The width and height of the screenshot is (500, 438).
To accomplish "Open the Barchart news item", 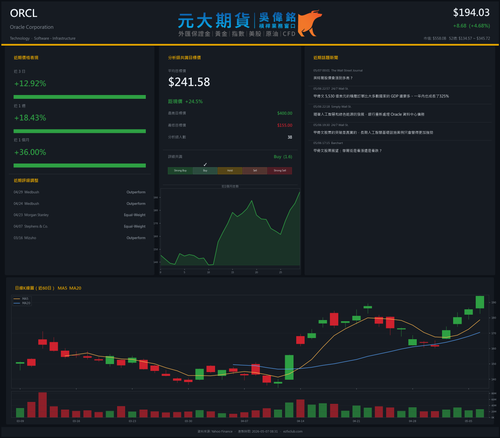I will (402, 147).
